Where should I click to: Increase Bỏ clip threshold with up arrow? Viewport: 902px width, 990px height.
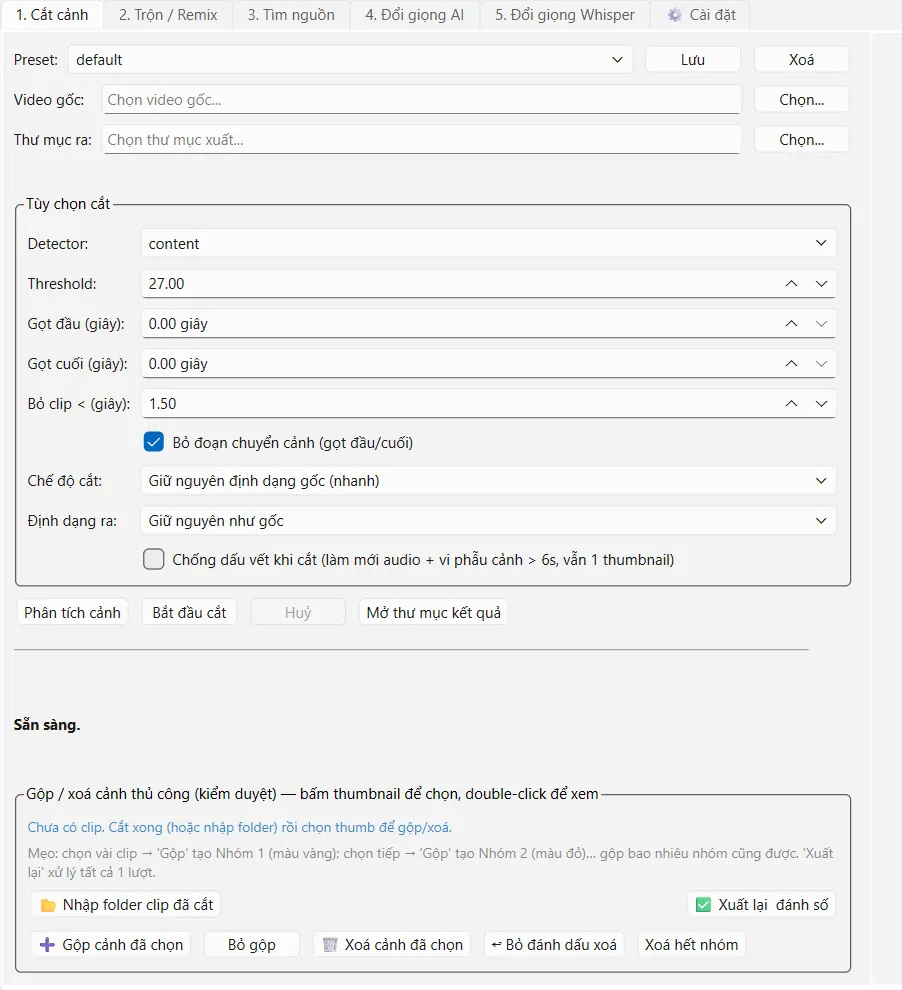791,403
